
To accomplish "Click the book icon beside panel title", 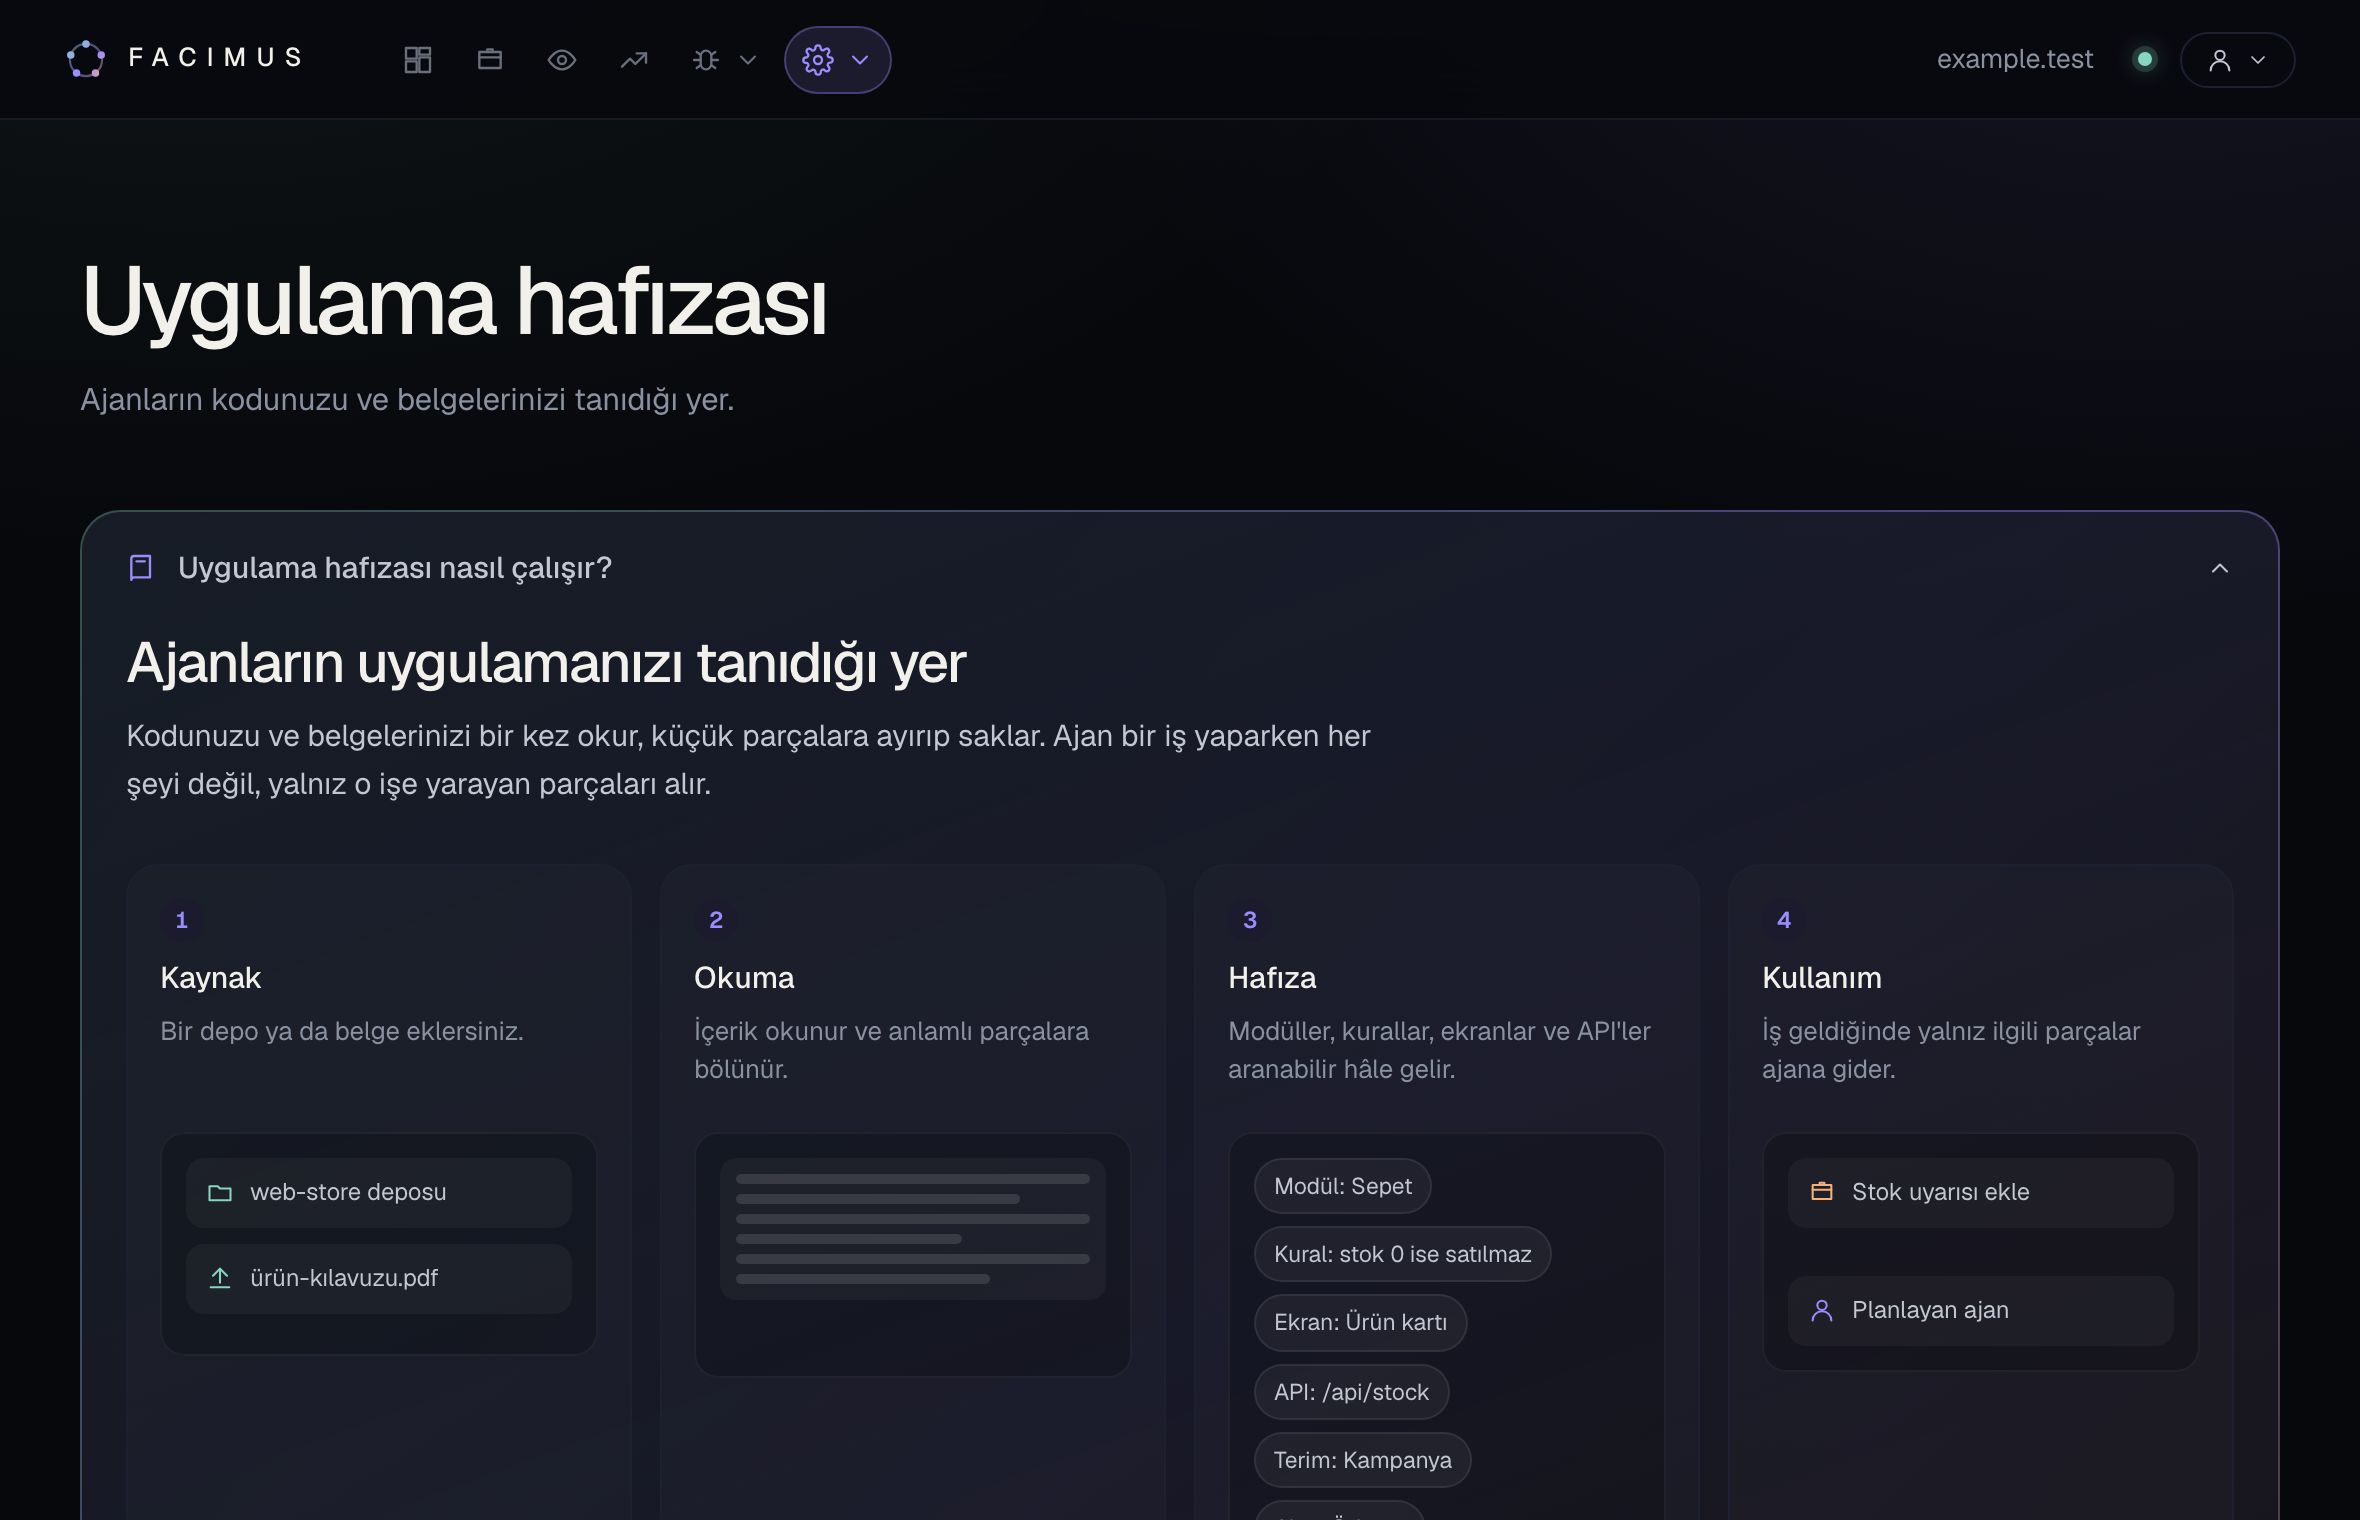I will click(141, 568).
